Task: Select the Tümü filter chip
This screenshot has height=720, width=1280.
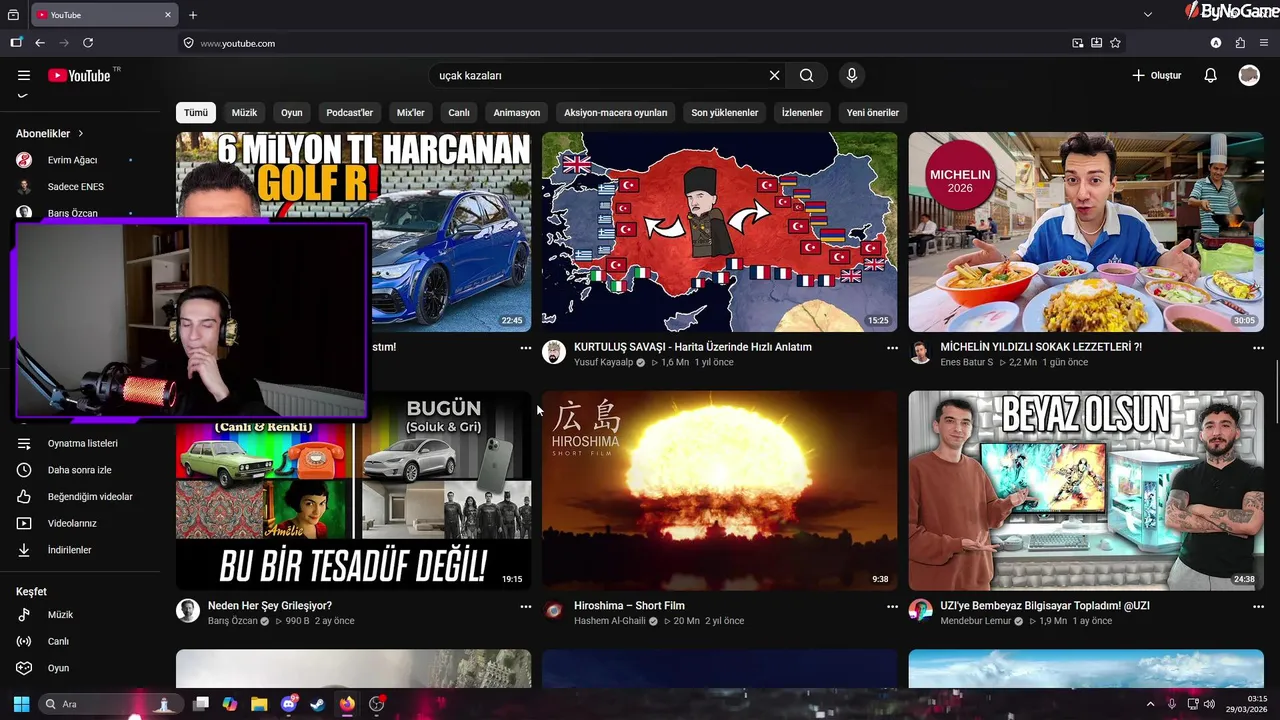Action: coord(196,113)
